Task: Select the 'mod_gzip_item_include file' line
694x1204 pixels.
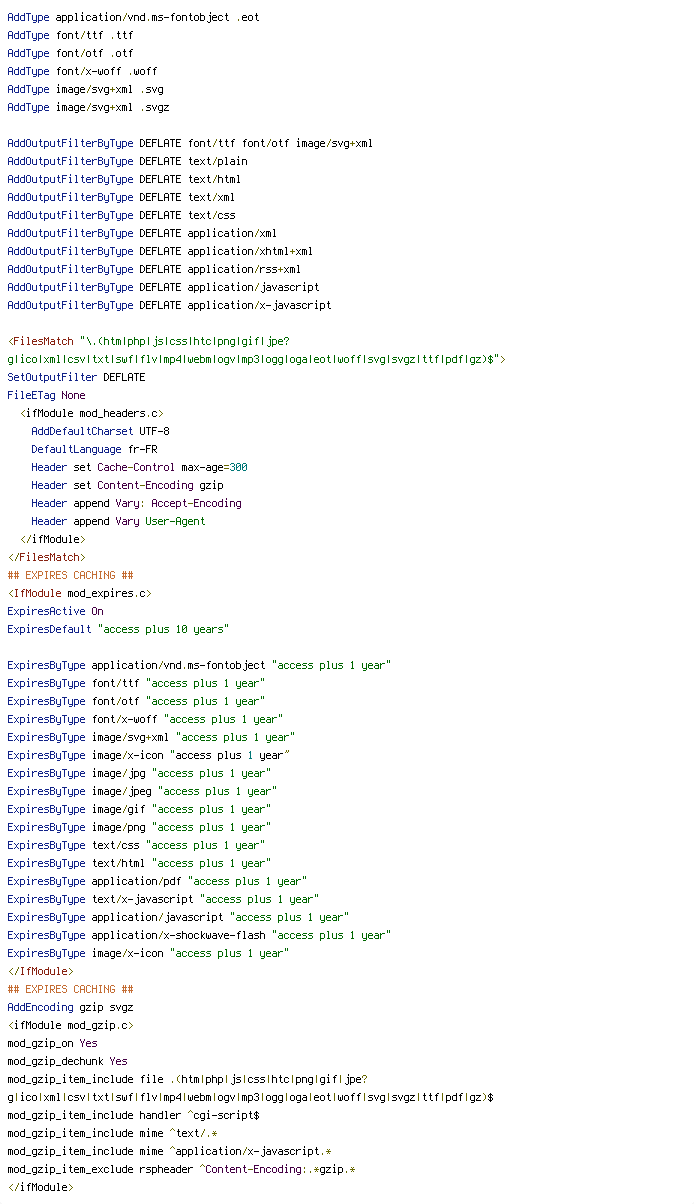Action: (x=187, y=1079)
